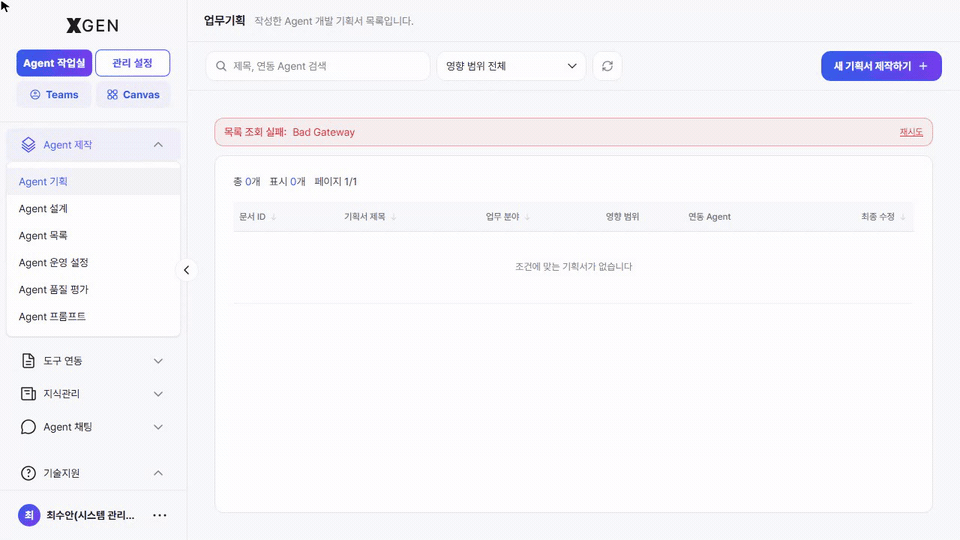The image size is (960, 540).
Task: Click the user avatar 최 circle
Action: pyautogui.click(x=29, y=516)
